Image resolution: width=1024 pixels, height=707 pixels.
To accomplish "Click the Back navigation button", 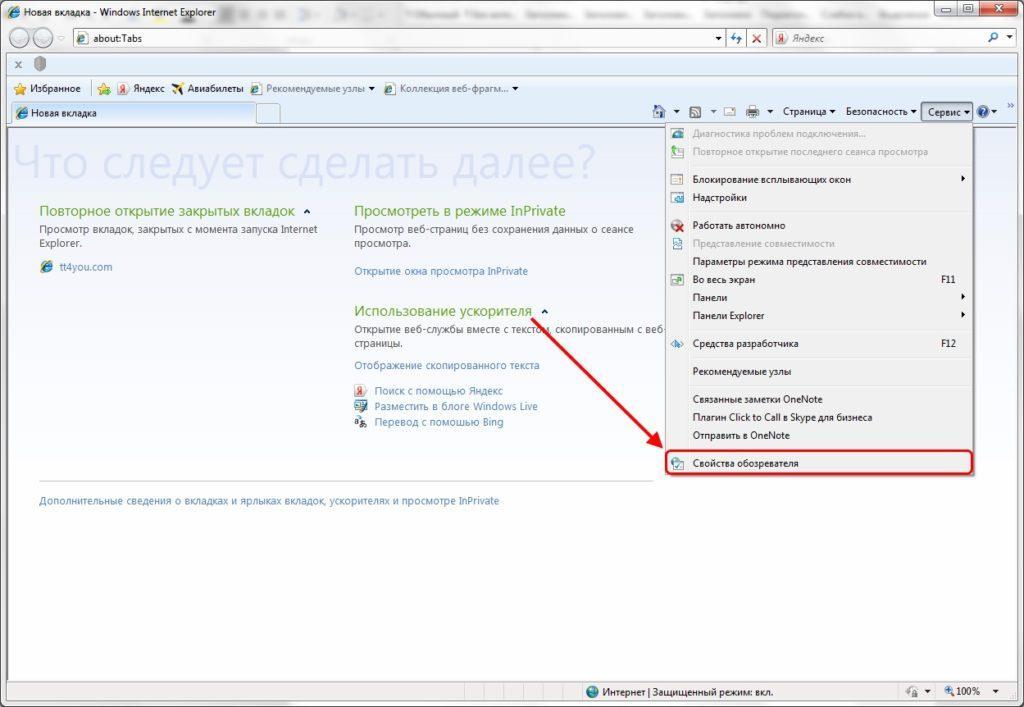I will click(20, 39).
